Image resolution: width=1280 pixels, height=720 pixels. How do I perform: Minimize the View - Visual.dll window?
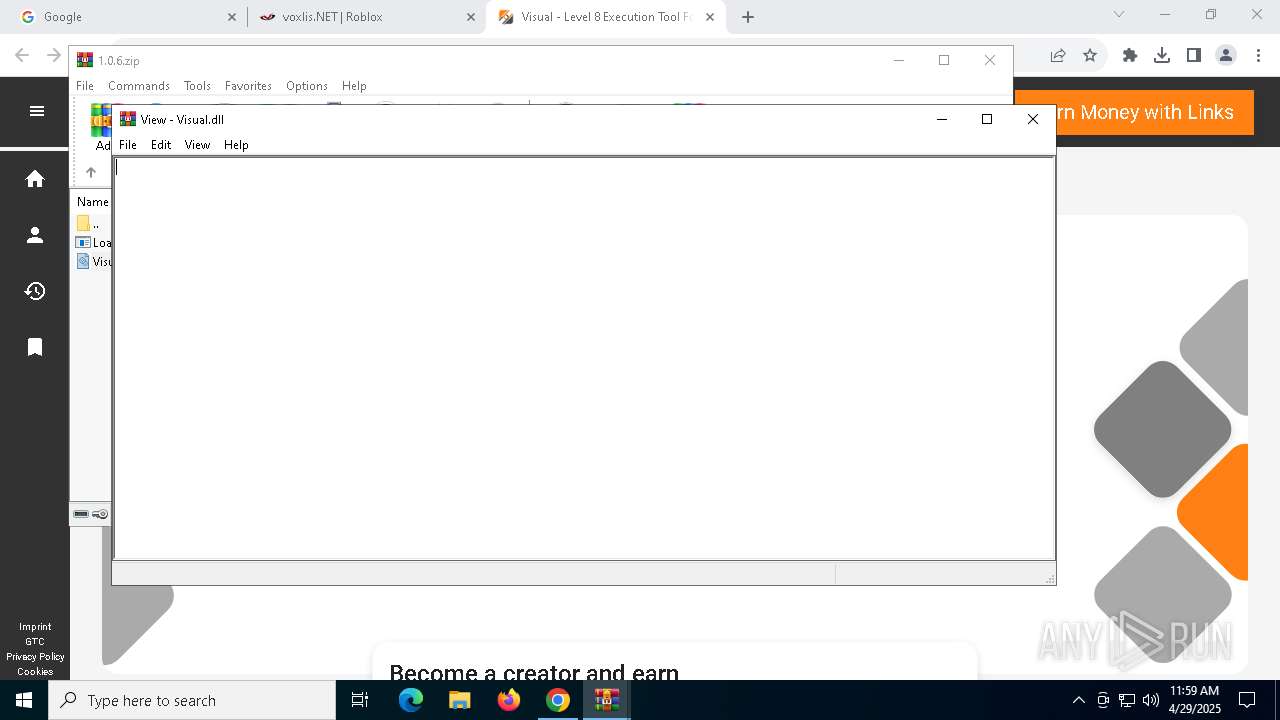tap(941, 119)
